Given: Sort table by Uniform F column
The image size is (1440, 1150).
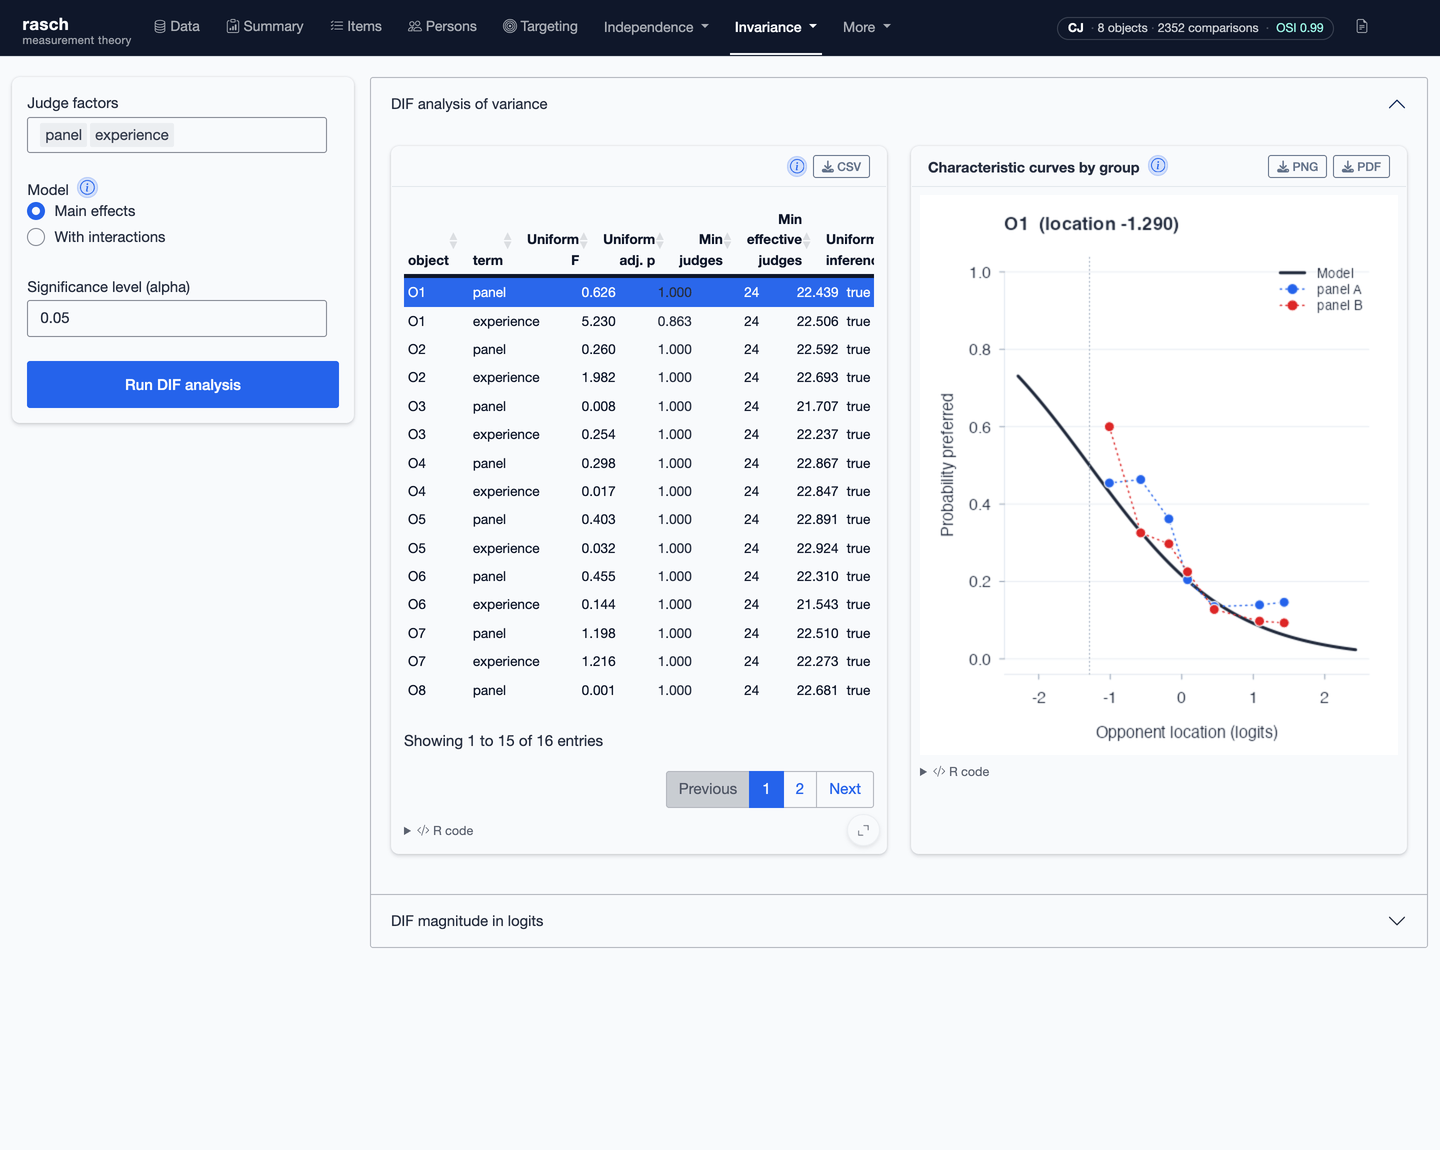Looking at the screenshot, I should [x=555, y=240].
